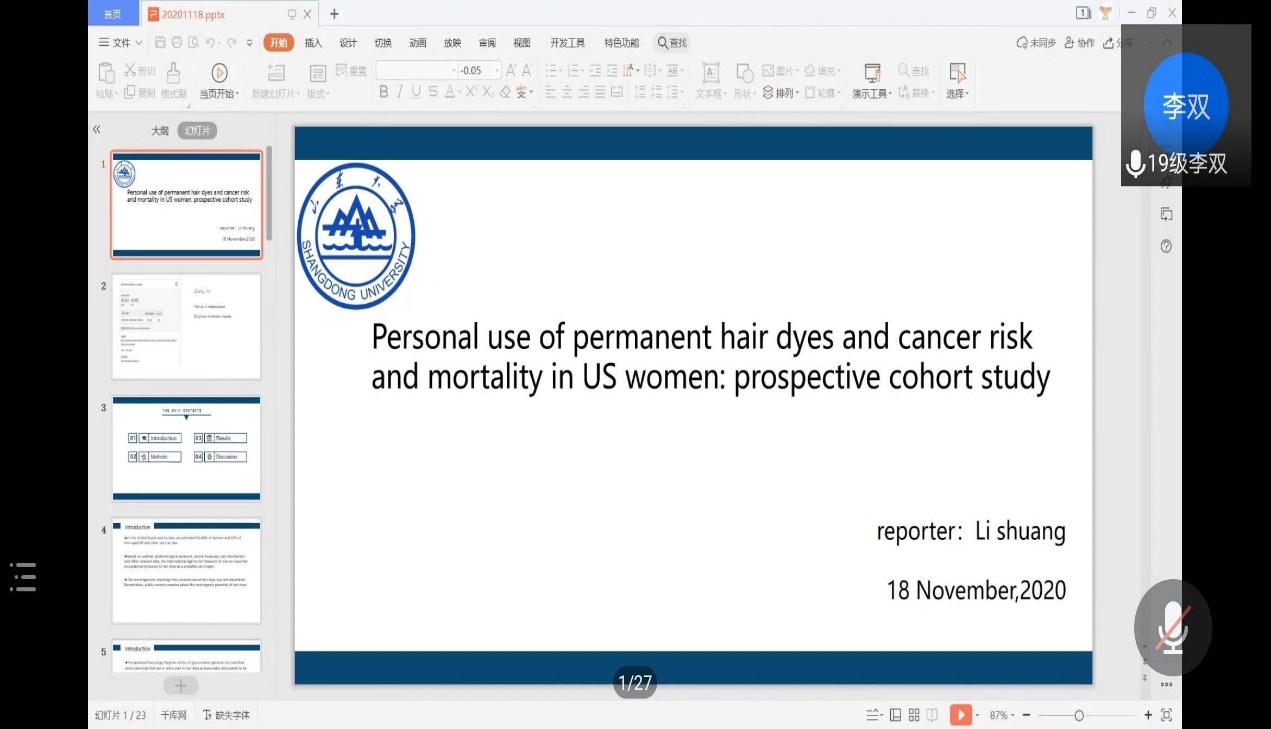
Task: Click the 分享 share button
Action: 1119,43
